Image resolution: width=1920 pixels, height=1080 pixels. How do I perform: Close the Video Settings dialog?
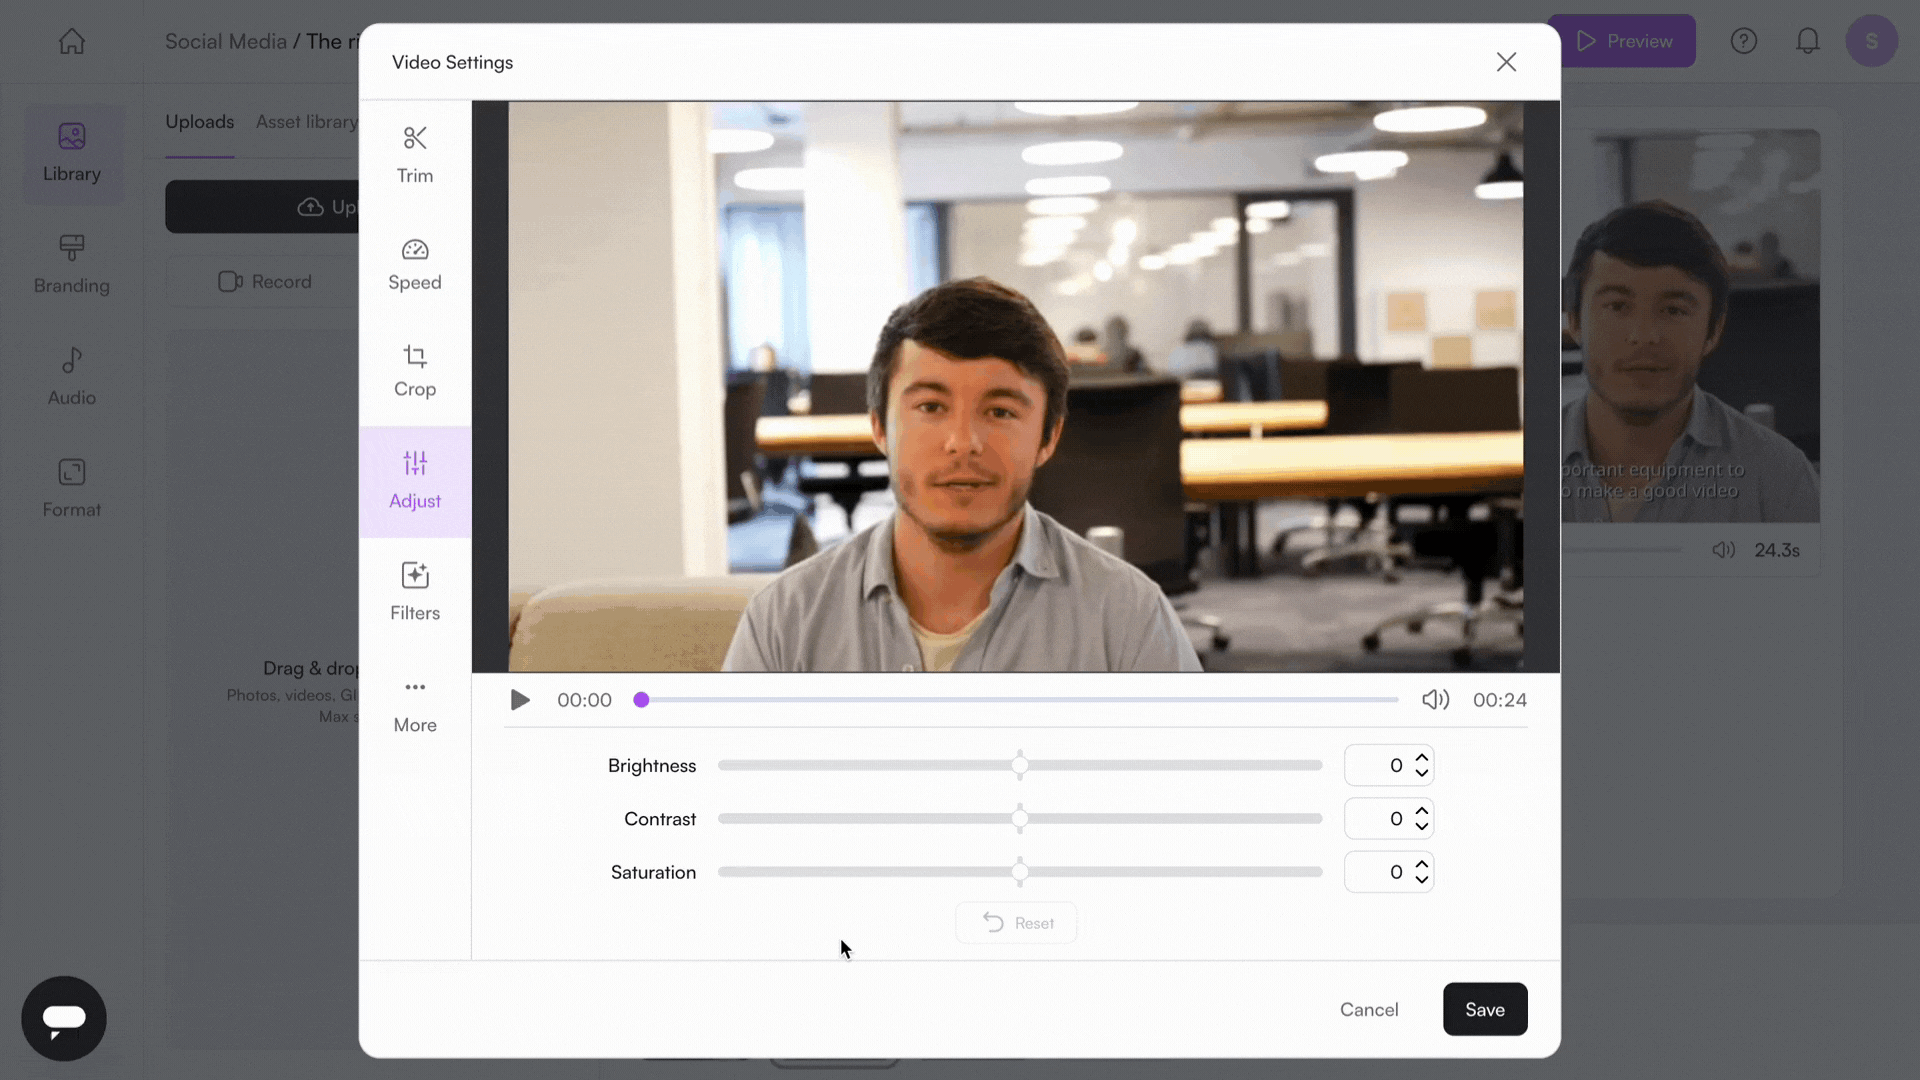coord(1506,62)
